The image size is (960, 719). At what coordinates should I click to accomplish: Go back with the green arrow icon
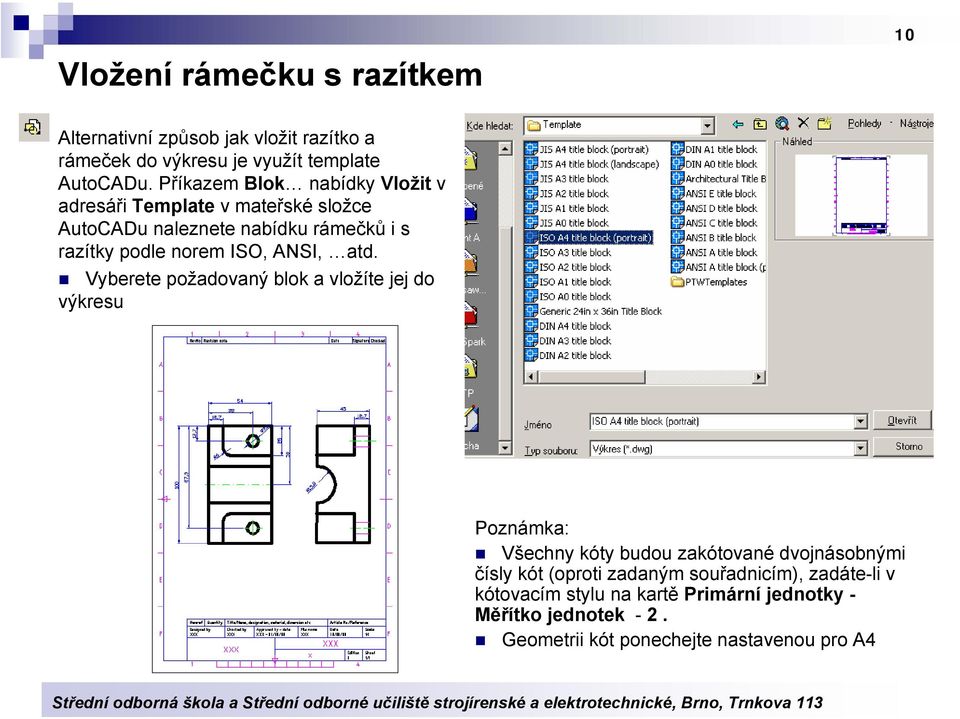tap(738, 124)
